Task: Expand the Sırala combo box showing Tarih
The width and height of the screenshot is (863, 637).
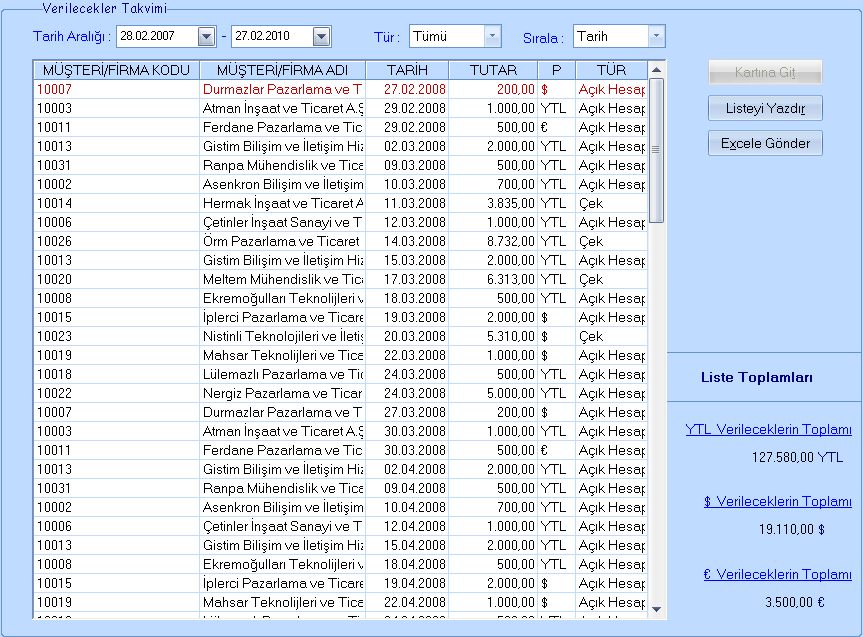Action: coord(656,36)
